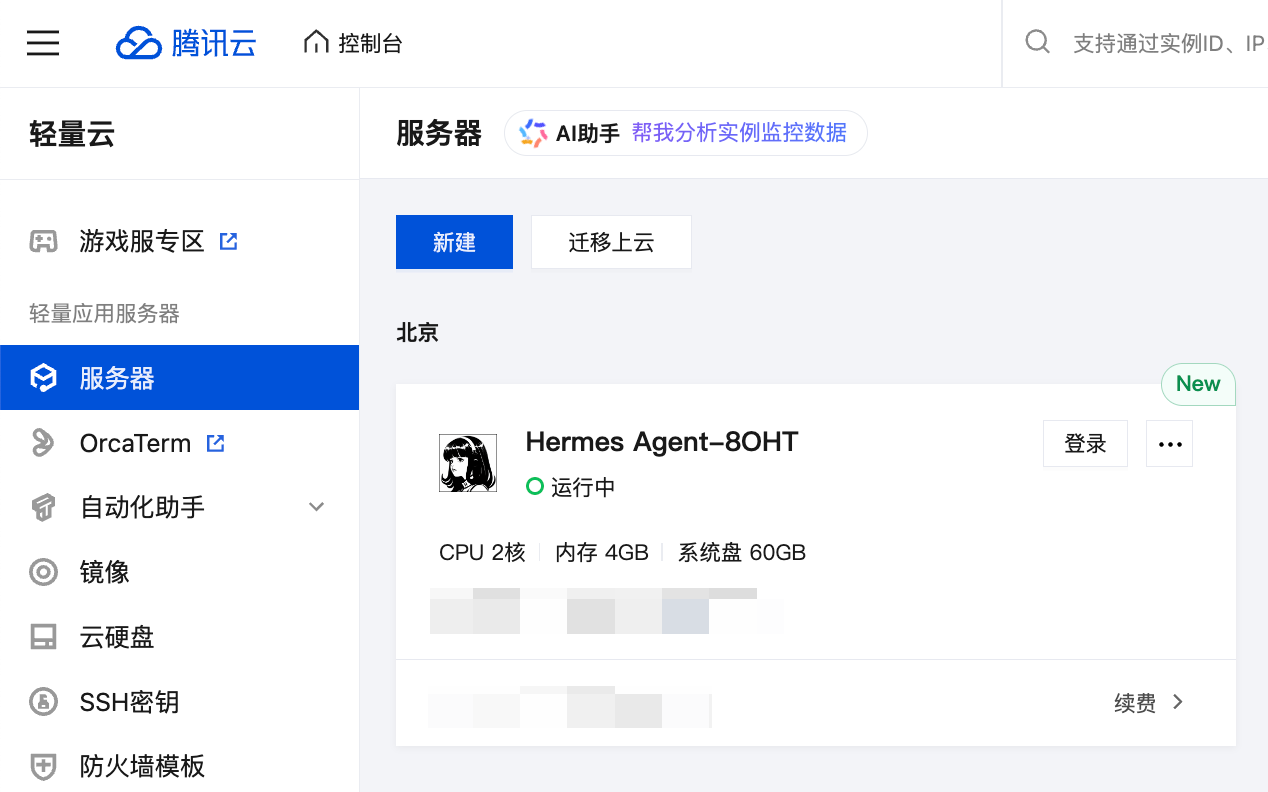The image size is (1268, 792).
Task: Select 镜像 in the sidebar
Action: pyautogui.click(x=105, y=572)
